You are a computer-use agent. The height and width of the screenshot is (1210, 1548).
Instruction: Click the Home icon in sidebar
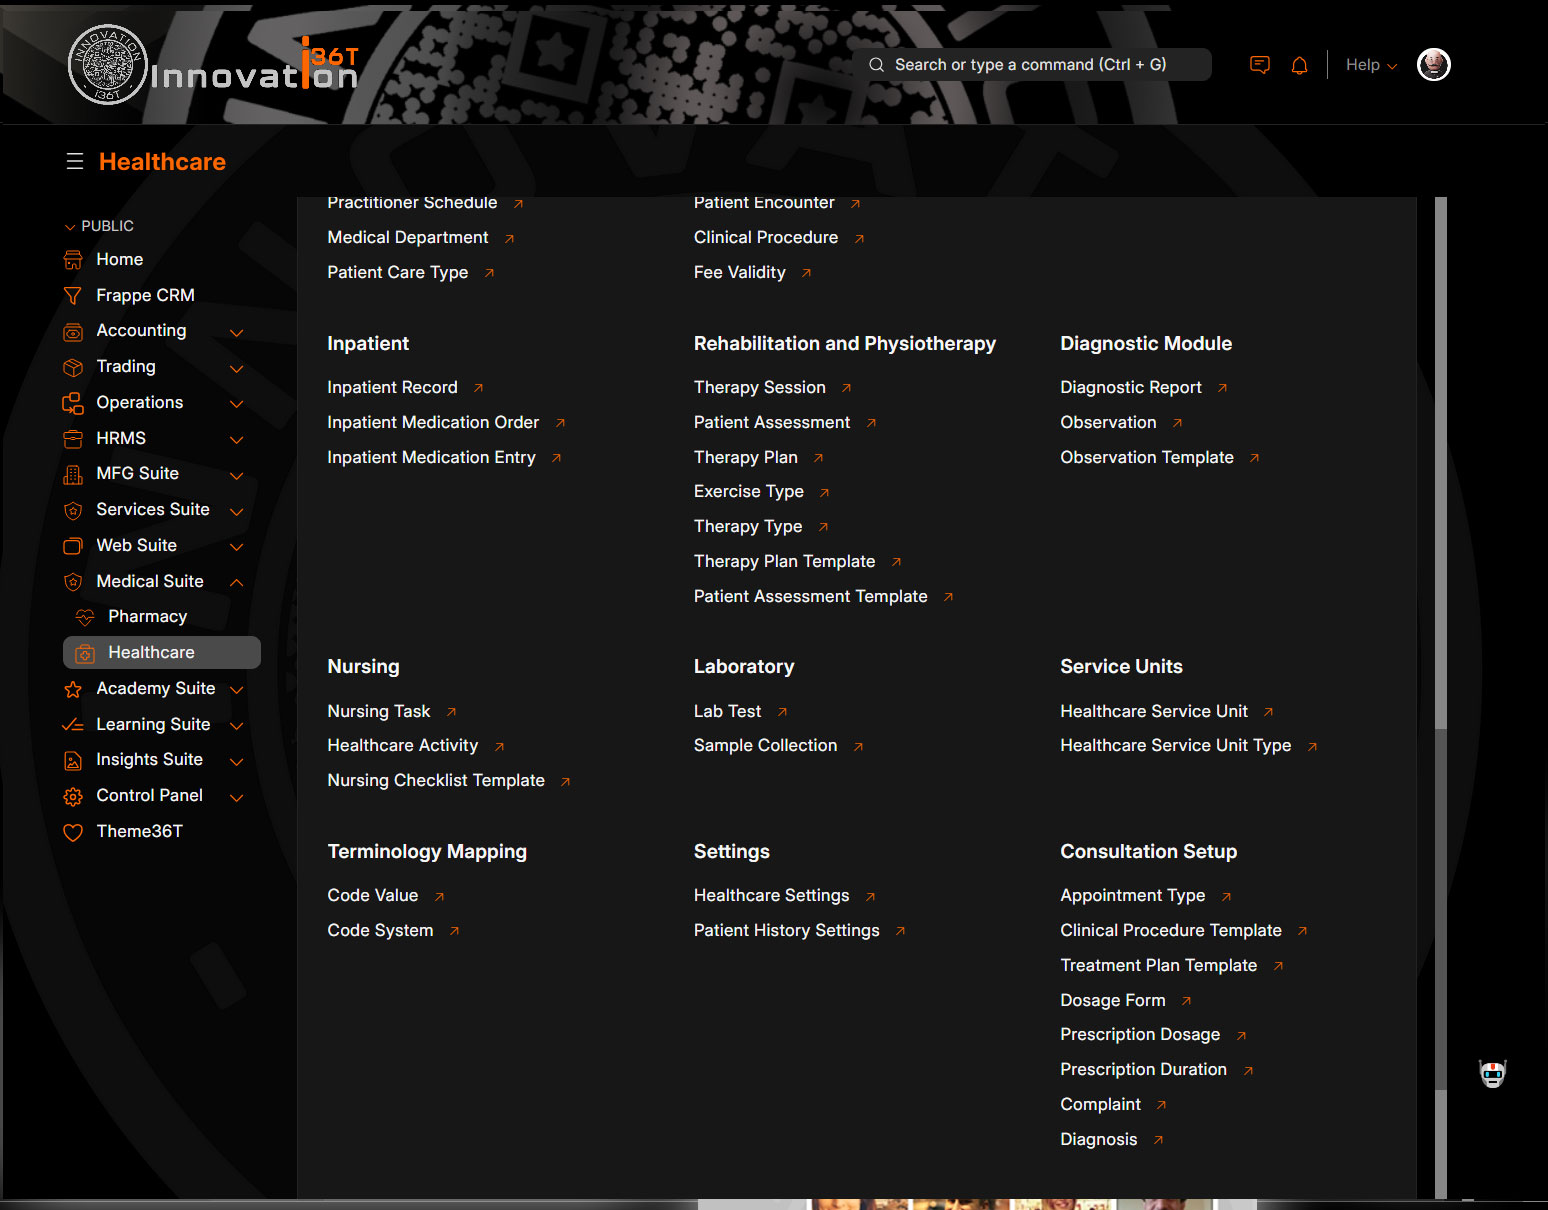click(73, 260)
